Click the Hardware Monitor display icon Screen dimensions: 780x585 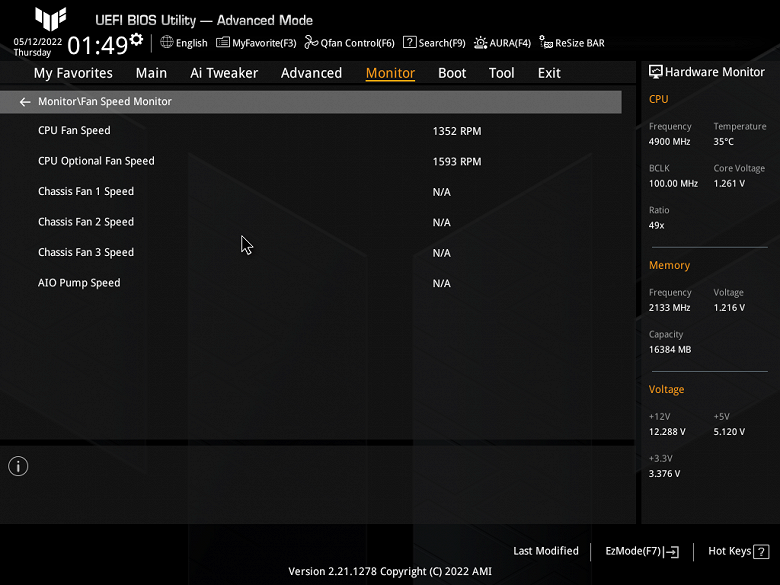tap(656, 72)
